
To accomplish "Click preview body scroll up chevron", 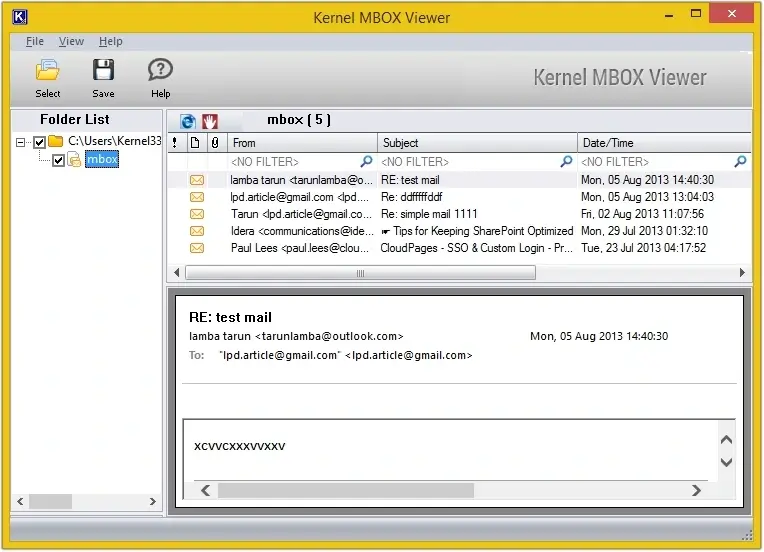I will (x=726, y=440).
